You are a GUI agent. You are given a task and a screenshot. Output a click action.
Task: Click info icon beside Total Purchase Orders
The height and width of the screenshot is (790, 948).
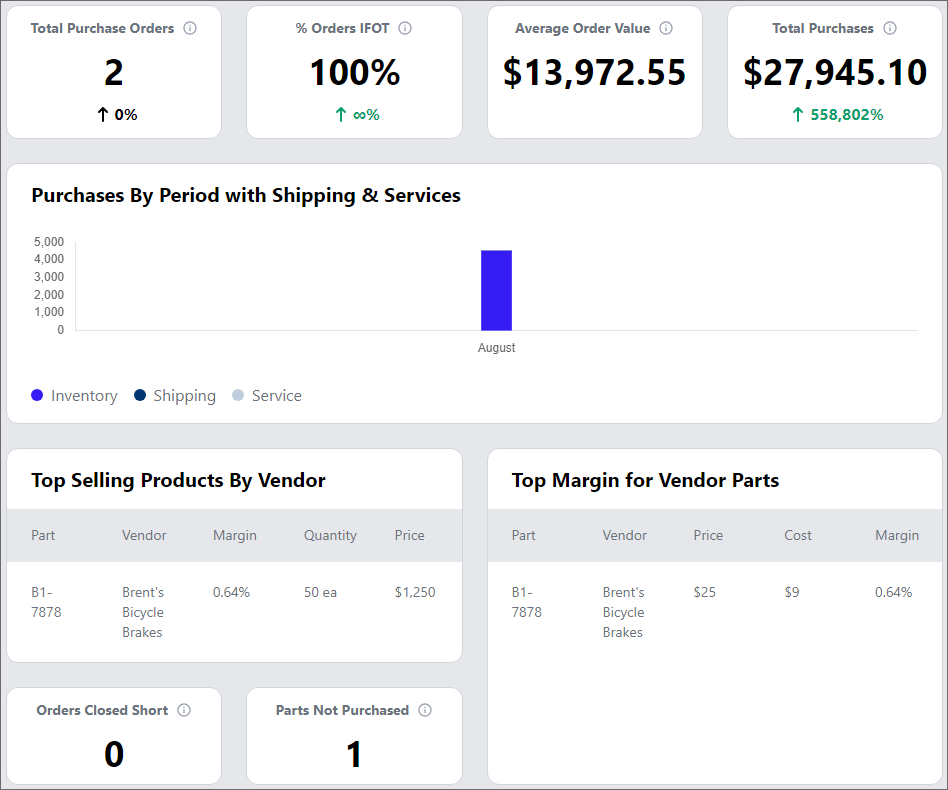click(190, 29)
